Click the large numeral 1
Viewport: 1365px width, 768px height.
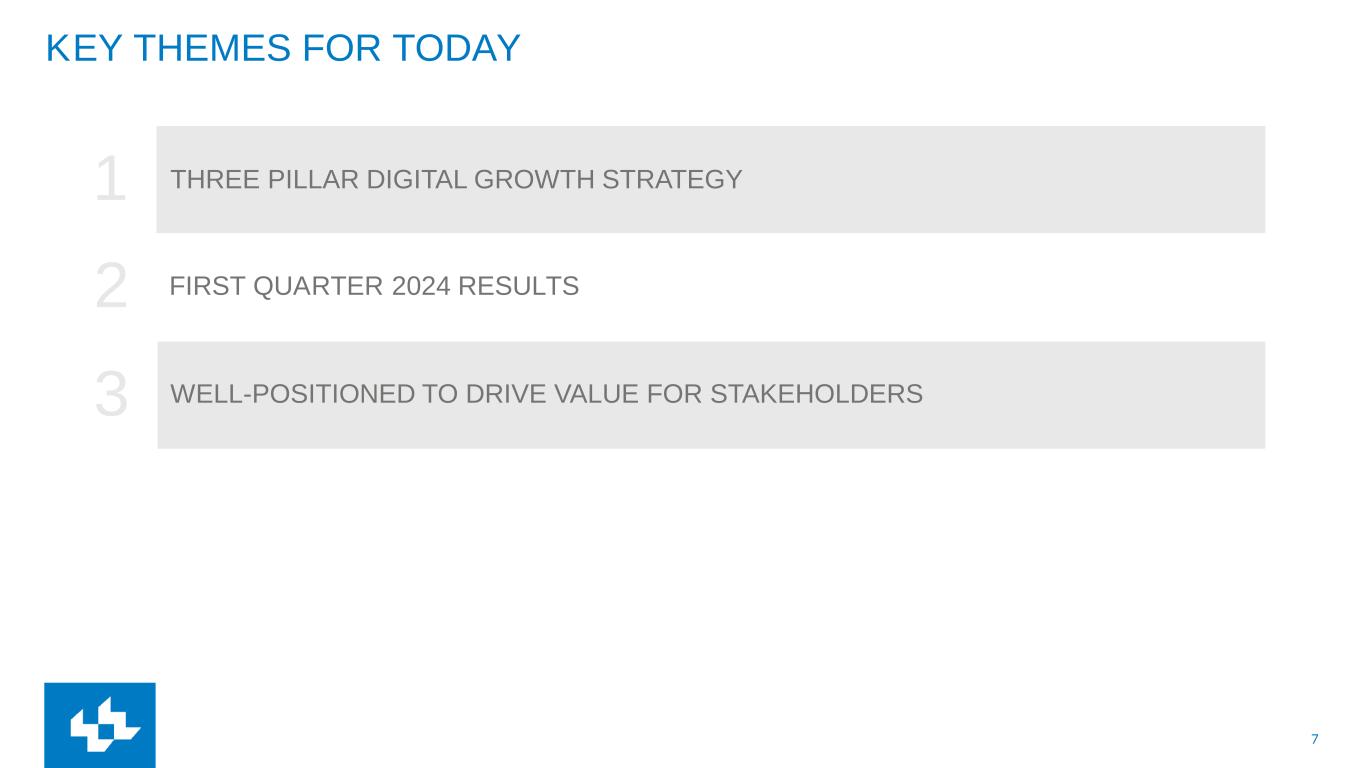pos(111,182)
